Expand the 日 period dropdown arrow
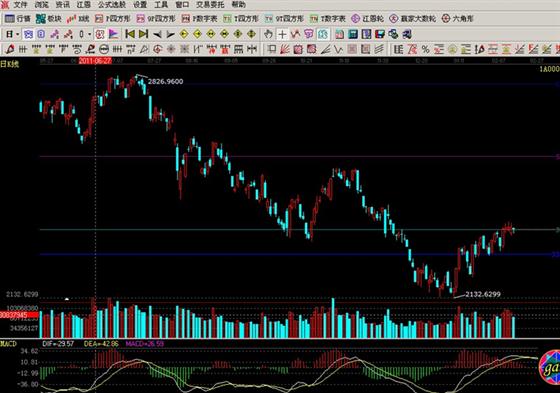Viewport: 560px width, 393px height. click(x=18, y=35)
